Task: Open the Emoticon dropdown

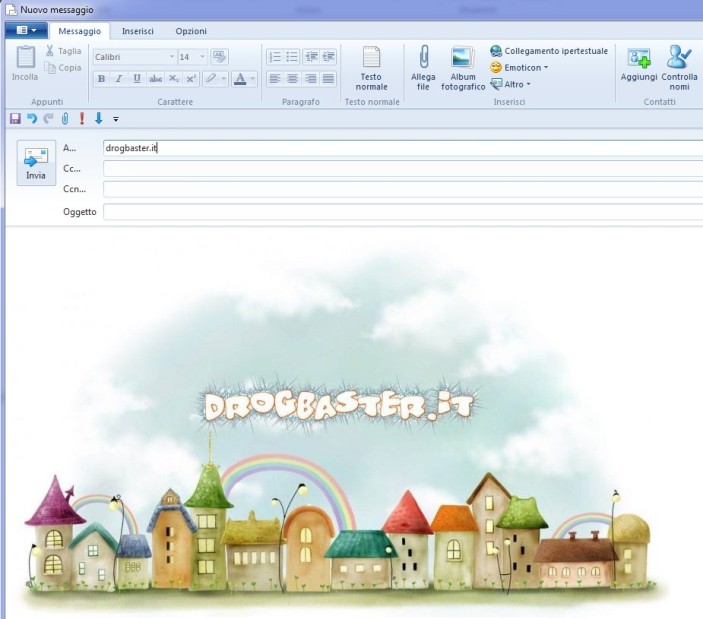Action: pos(519,68)
